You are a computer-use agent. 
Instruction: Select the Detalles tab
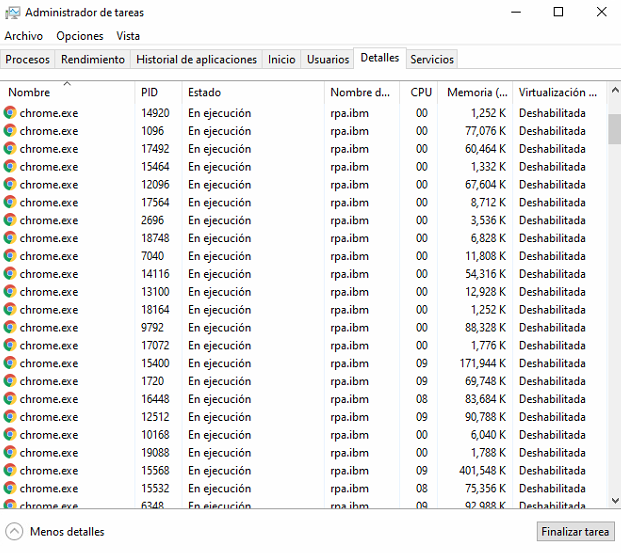379,58
